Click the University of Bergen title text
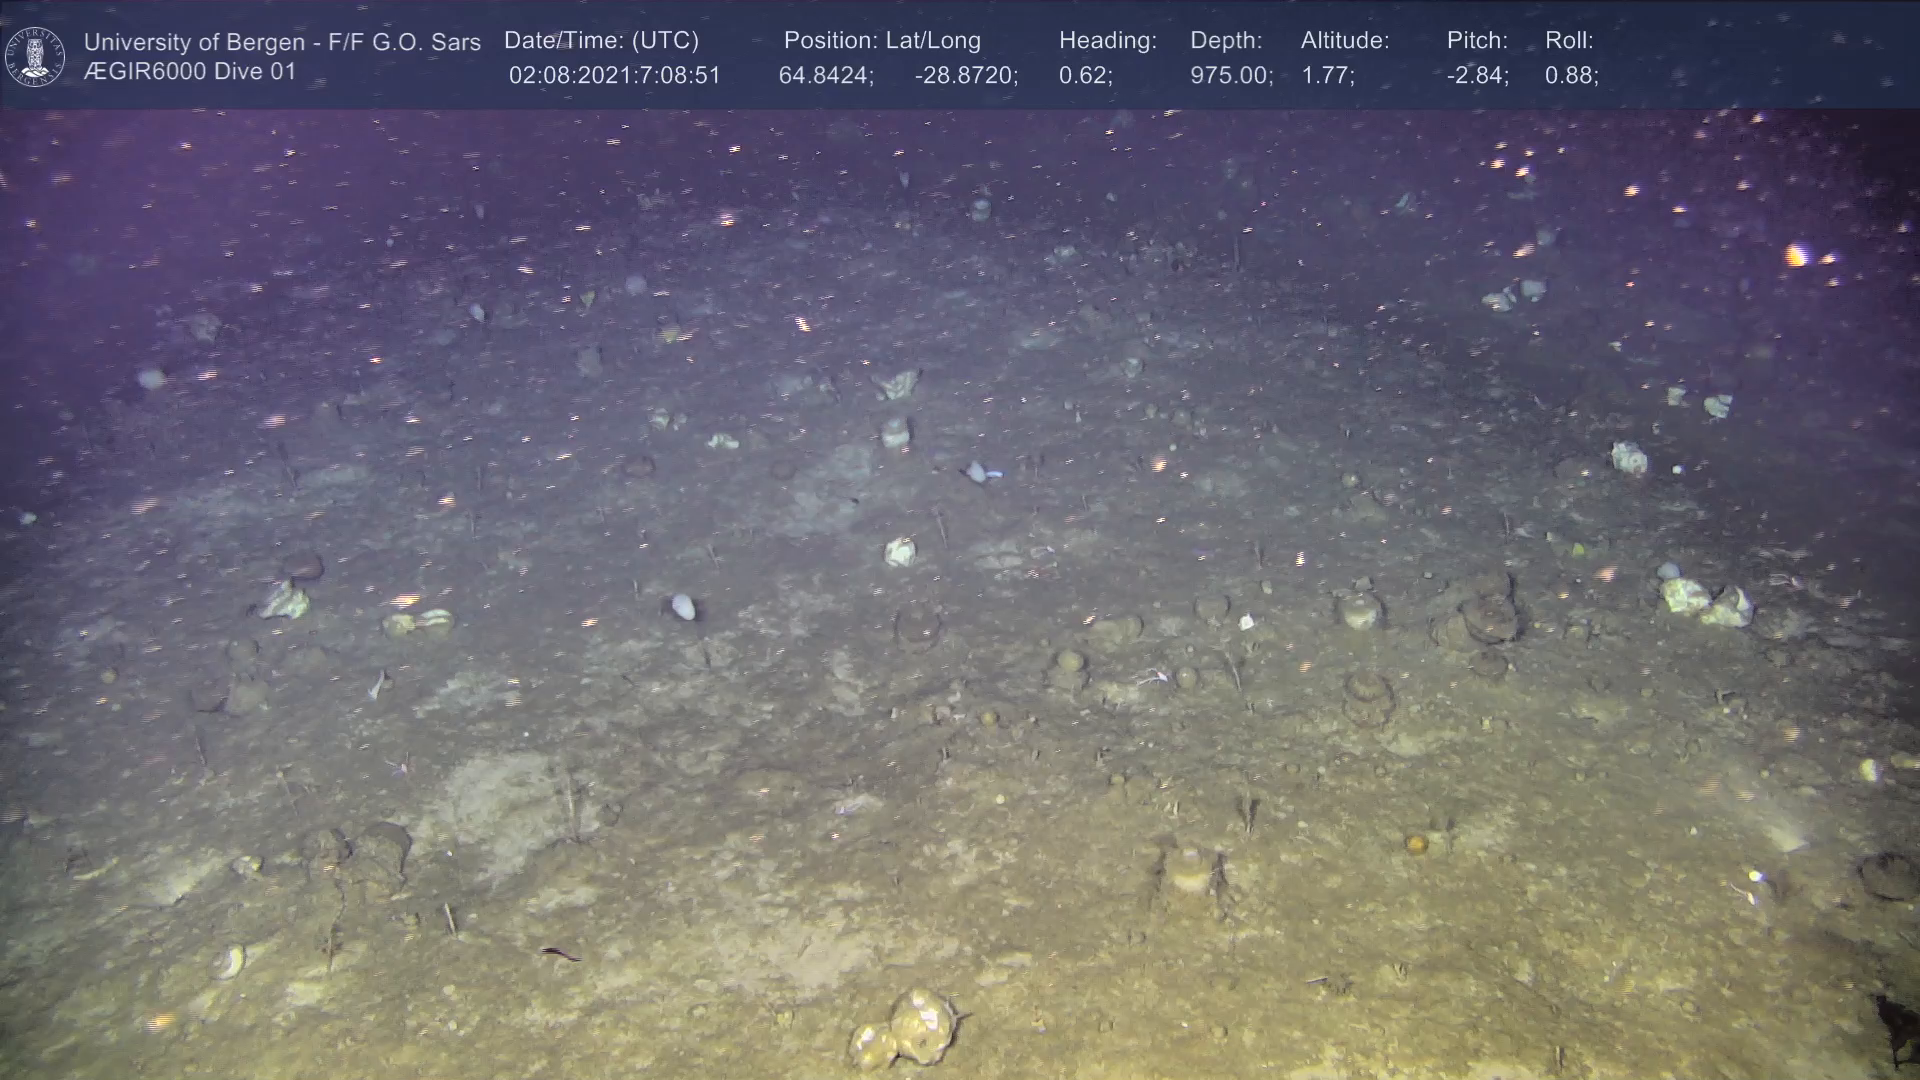 (282, 42)
